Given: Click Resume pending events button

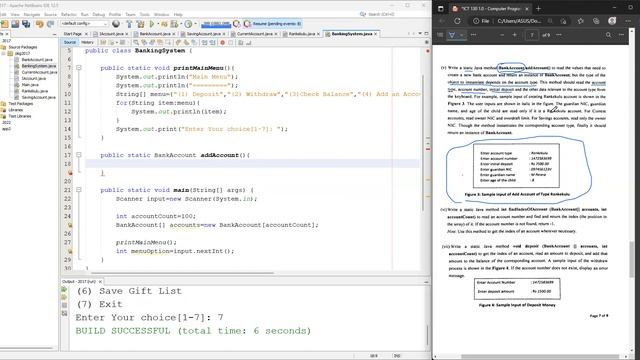Looking at the screenshot, I should [x=273, y=24].
